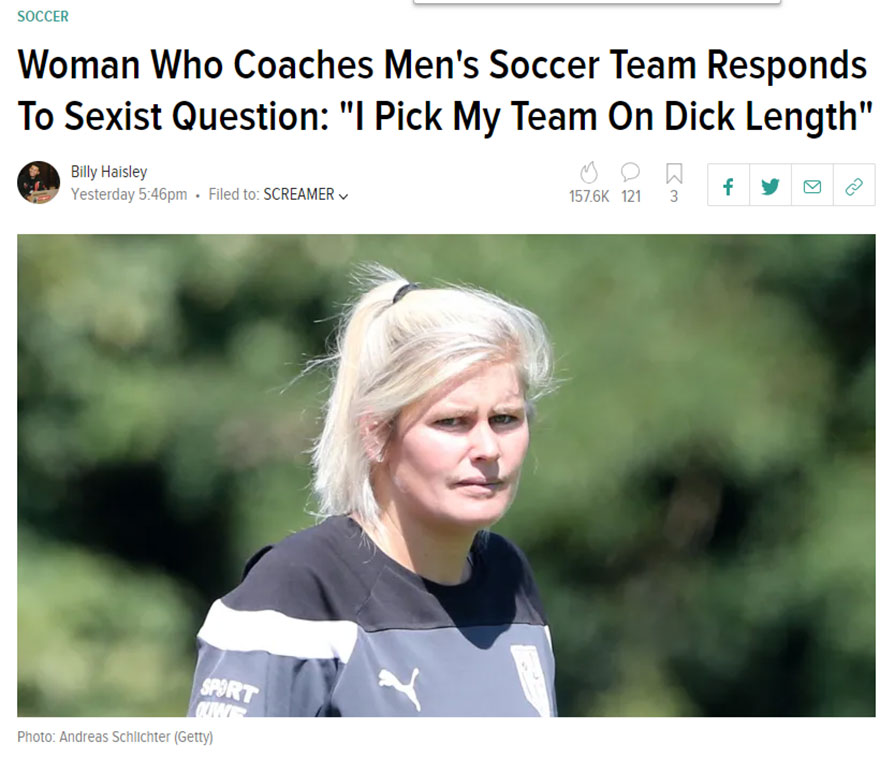The width and height of the screenshot is (880, 772).
Task: Copy the article link with chain icon
Action: pyautogui.click(x=853, y=186)
